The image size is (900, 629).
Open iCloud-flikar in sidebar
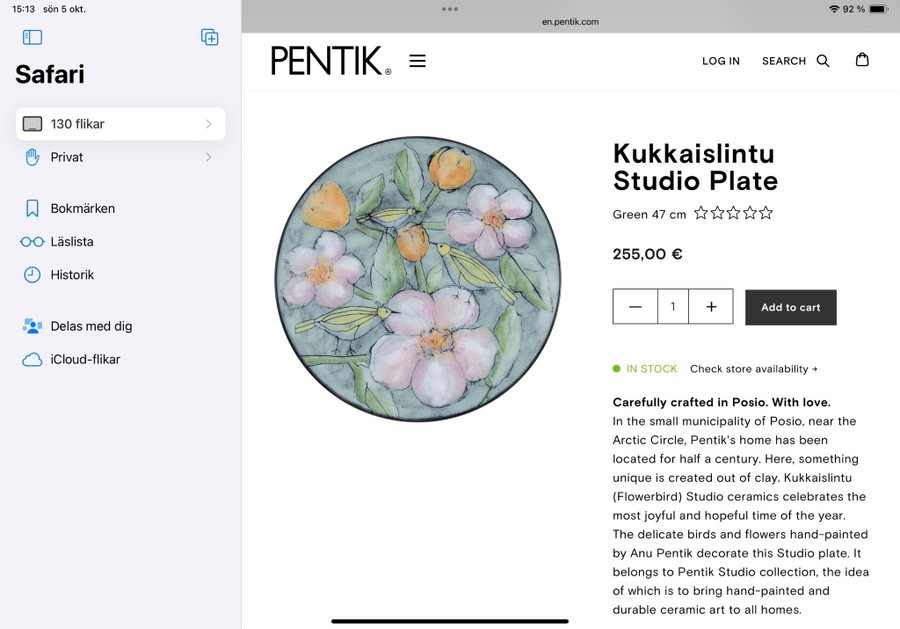(x=85, y=359)
